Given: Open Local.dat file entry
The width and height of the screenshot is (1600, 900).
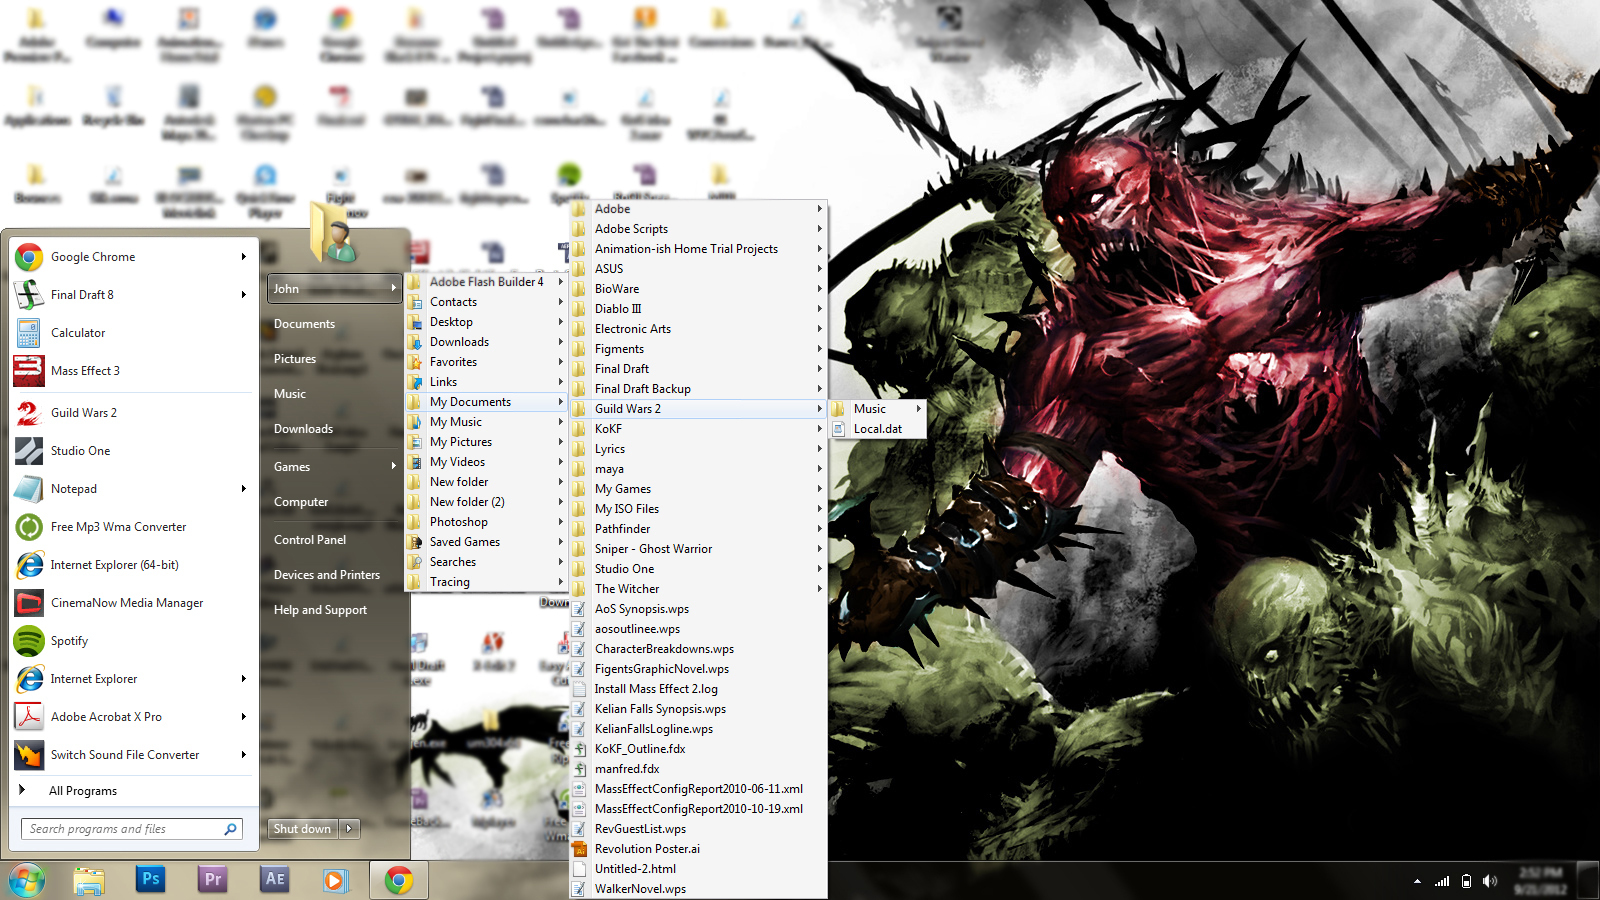Looking at the screenshot, I should pyautogui.click(x=877, y=429).
